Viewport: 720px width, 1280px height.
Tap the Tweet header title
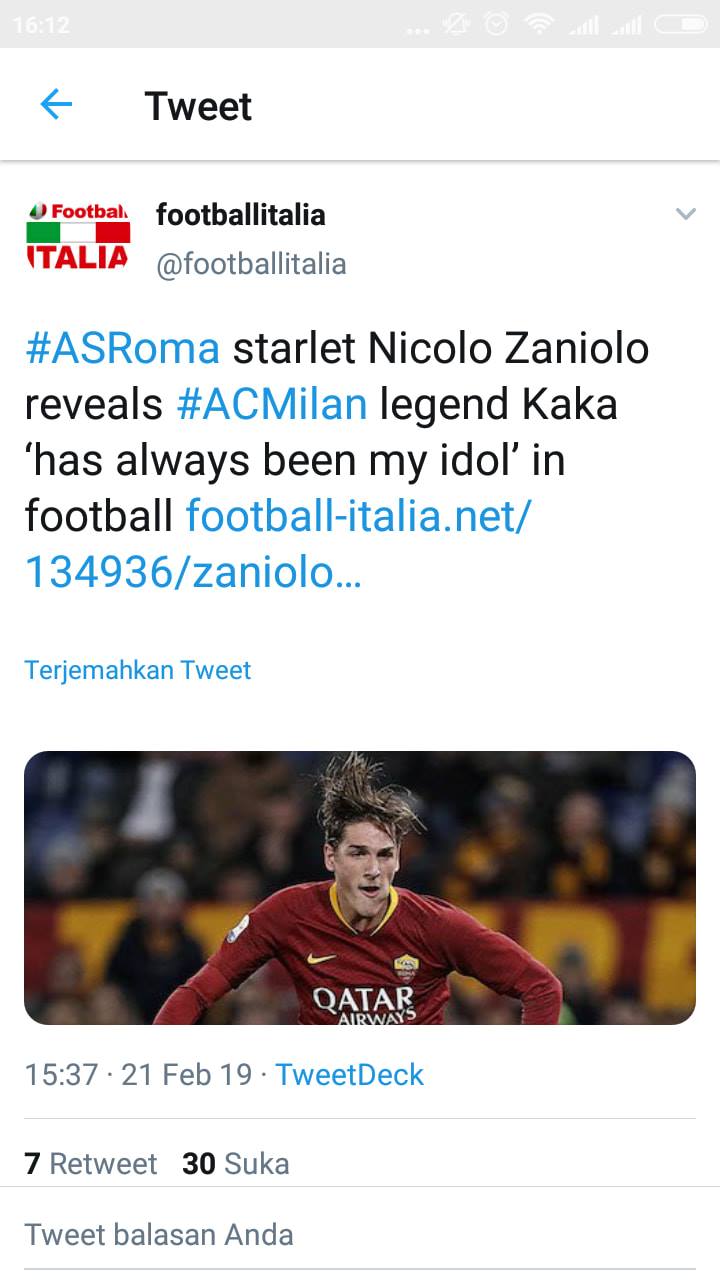pyautogui.click(x=198, y=105)
